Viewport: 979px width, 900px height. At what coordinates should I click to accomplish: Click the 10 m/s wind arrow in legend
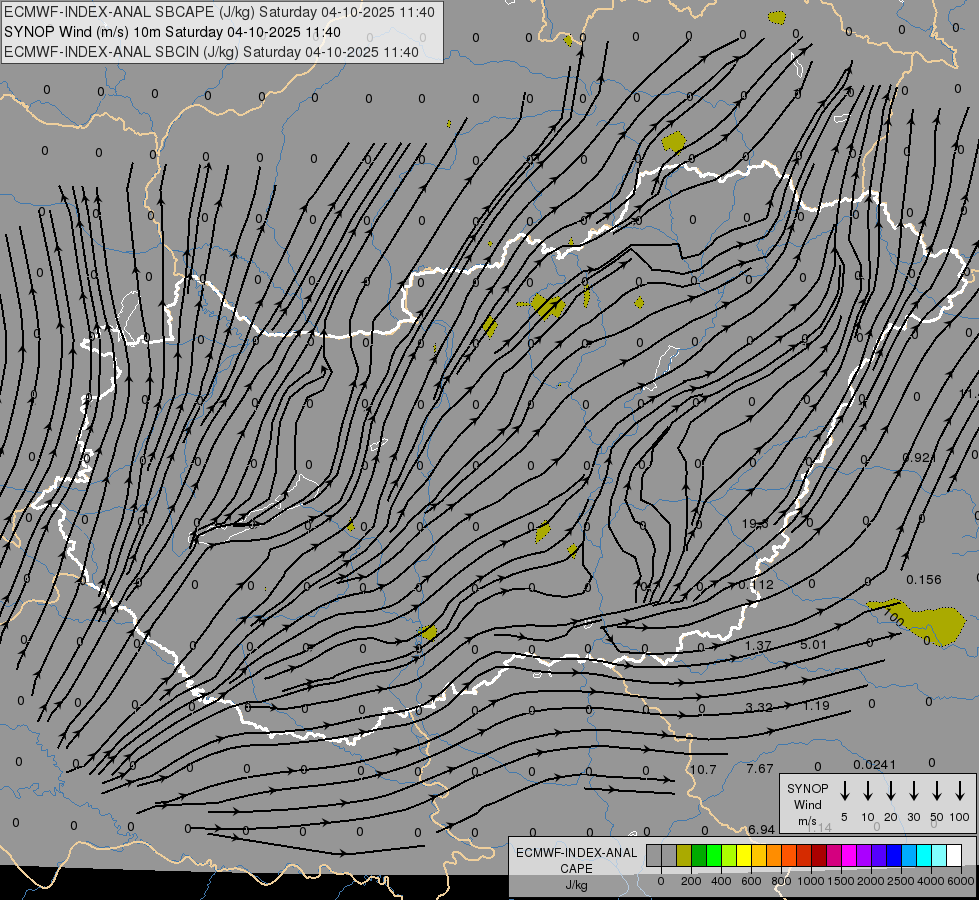[867, 791]
